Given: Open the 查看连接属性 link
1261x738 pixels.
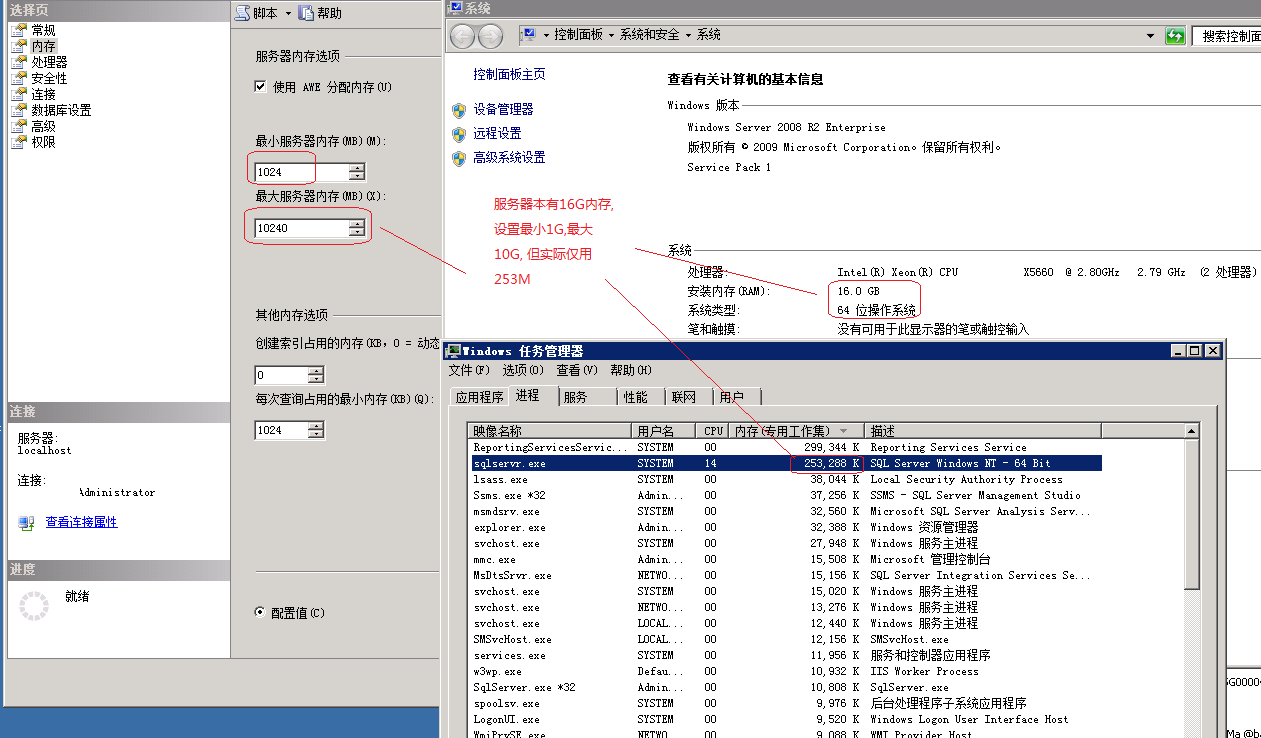Looking at the screenshot, I should point(81,522).
